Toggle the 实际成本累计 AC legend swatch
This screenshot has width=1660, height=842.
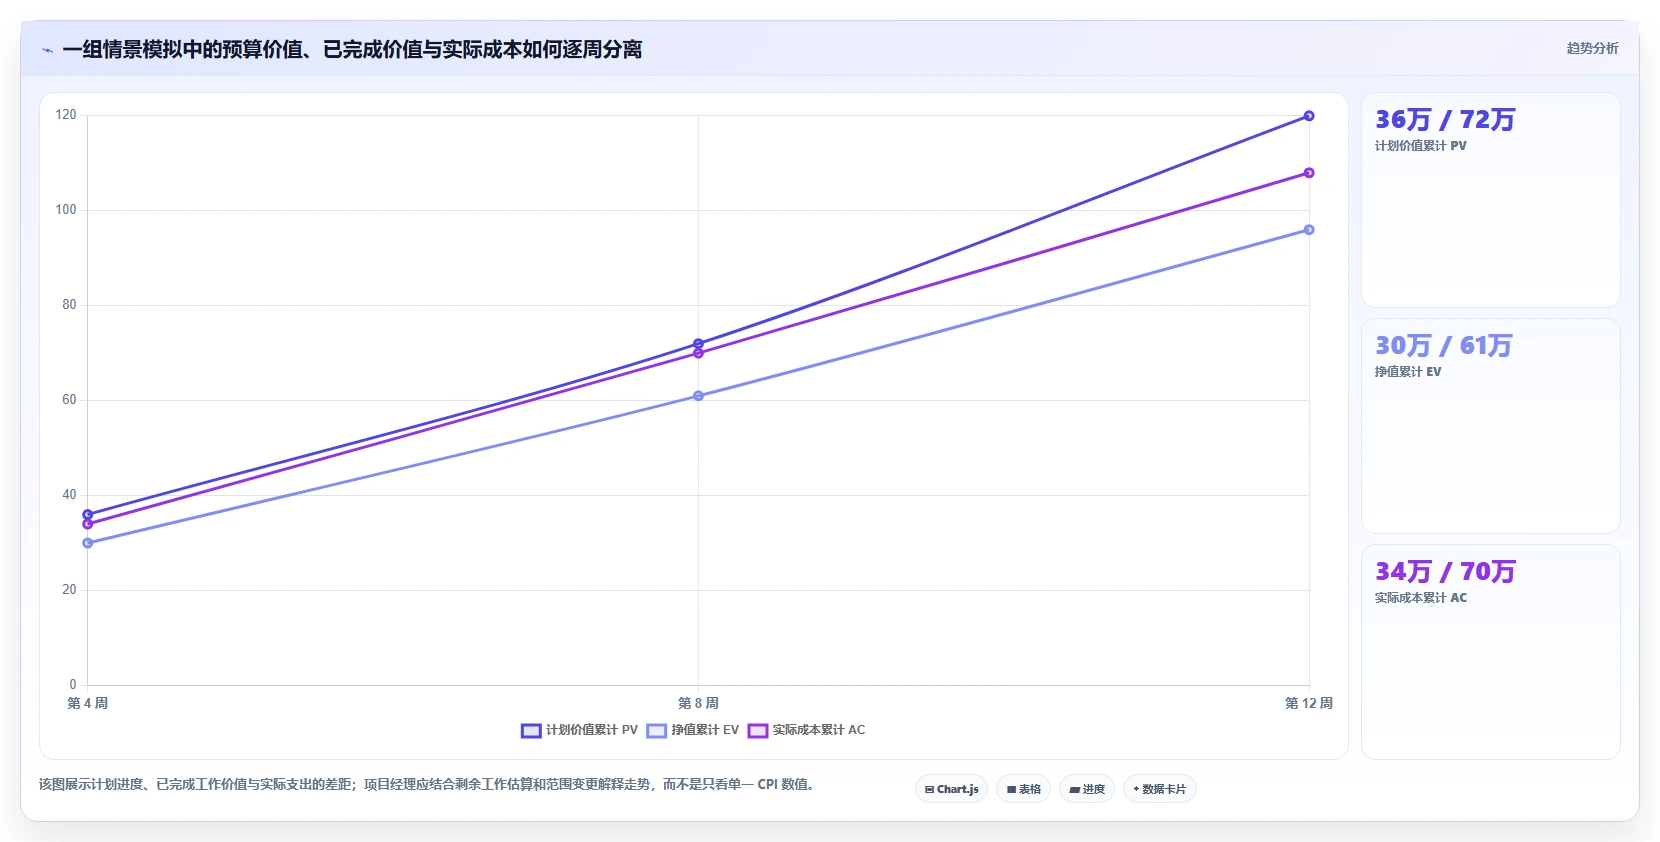click(x=758, y=731)
